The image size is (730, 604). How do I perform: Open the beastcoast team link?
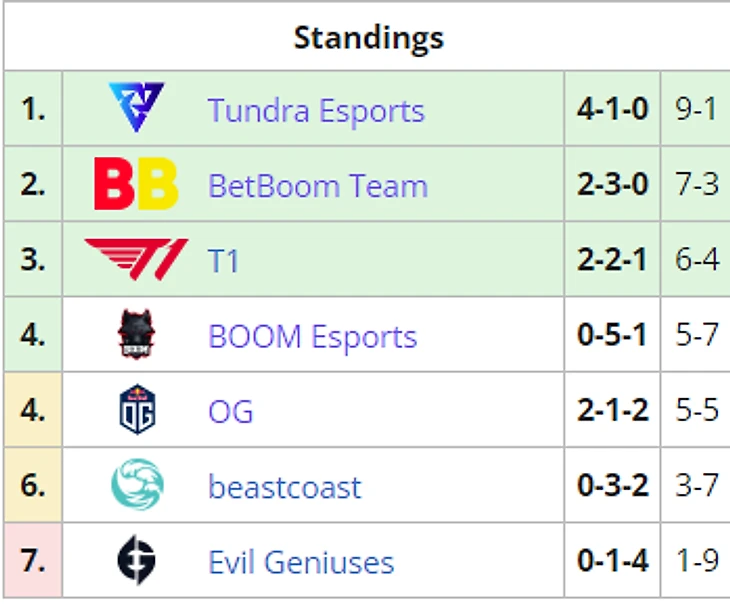tap(284, 487)
